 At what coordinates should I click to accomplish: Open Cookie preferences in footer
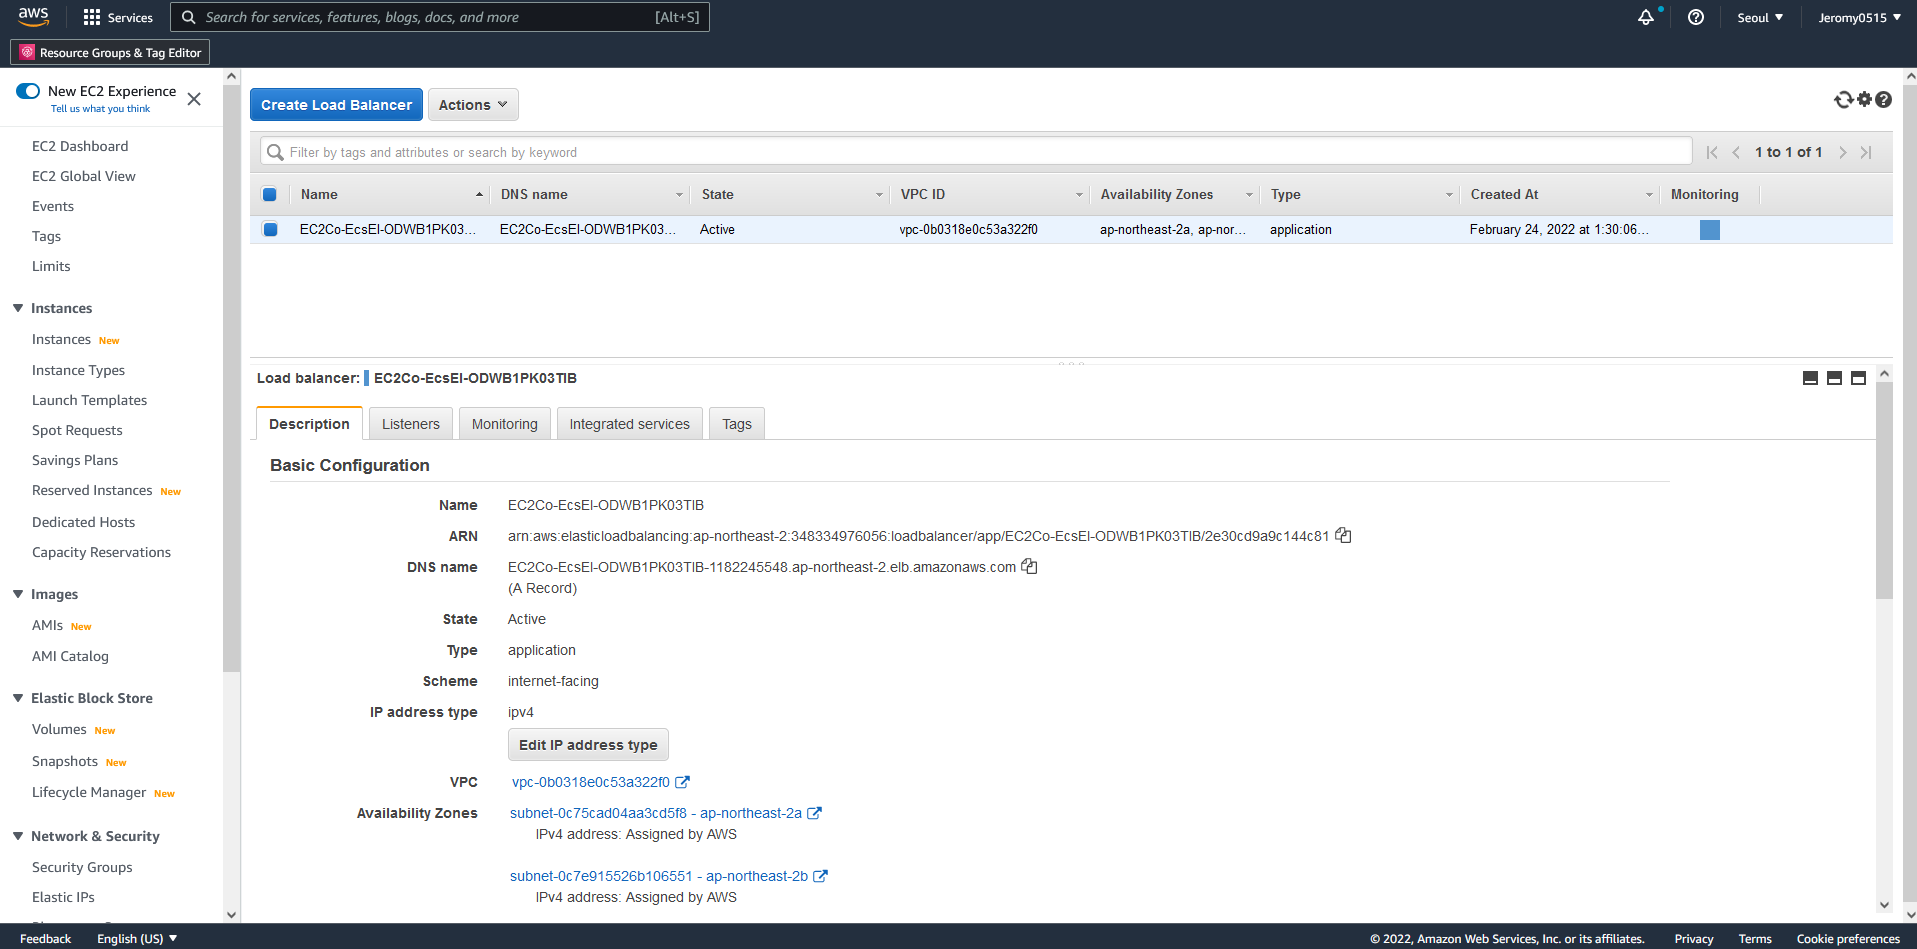[x=1848, y=938]
